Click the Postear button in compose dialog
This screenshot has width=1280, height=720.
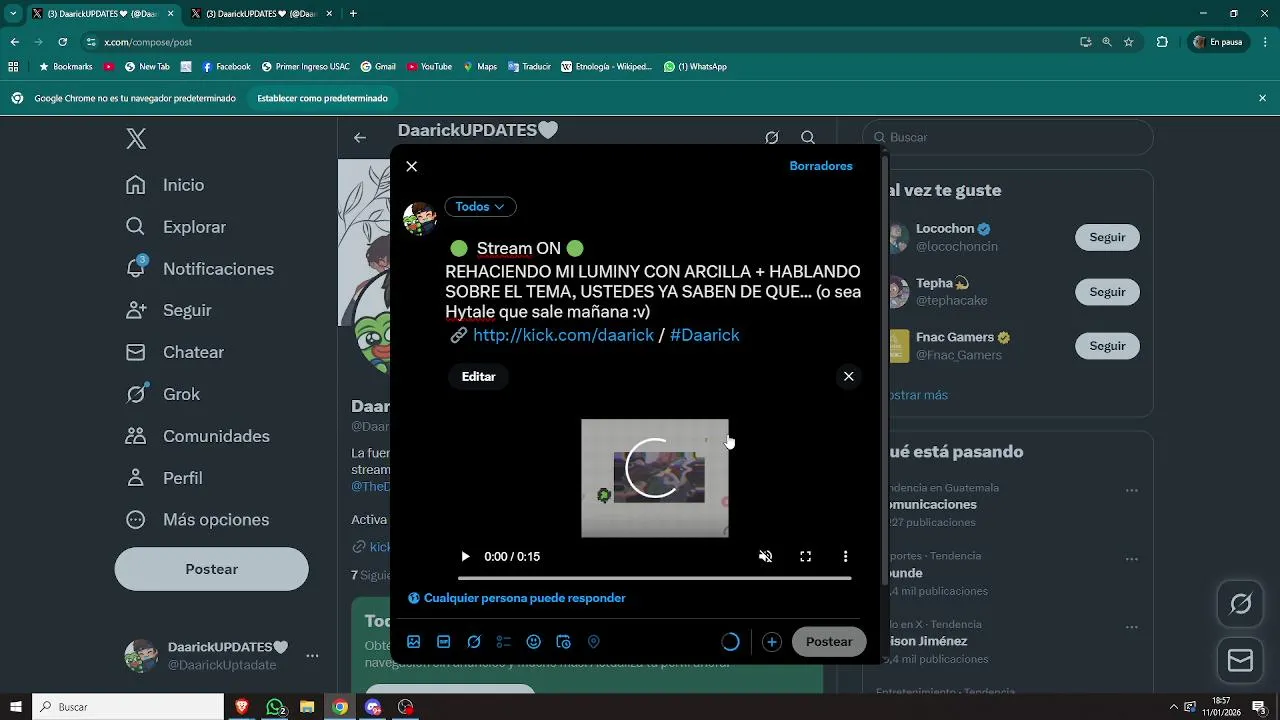click(x=829, y=642)
